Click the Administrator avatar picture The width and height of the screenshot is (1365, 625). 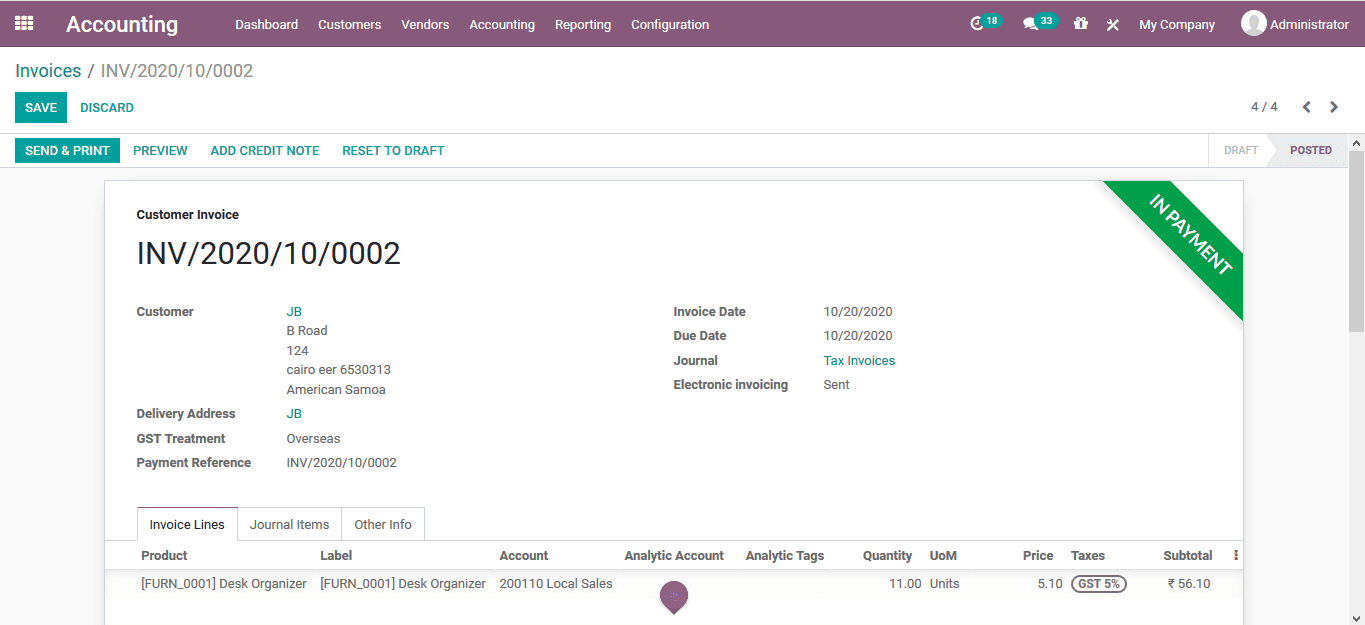pos(1253,22)
